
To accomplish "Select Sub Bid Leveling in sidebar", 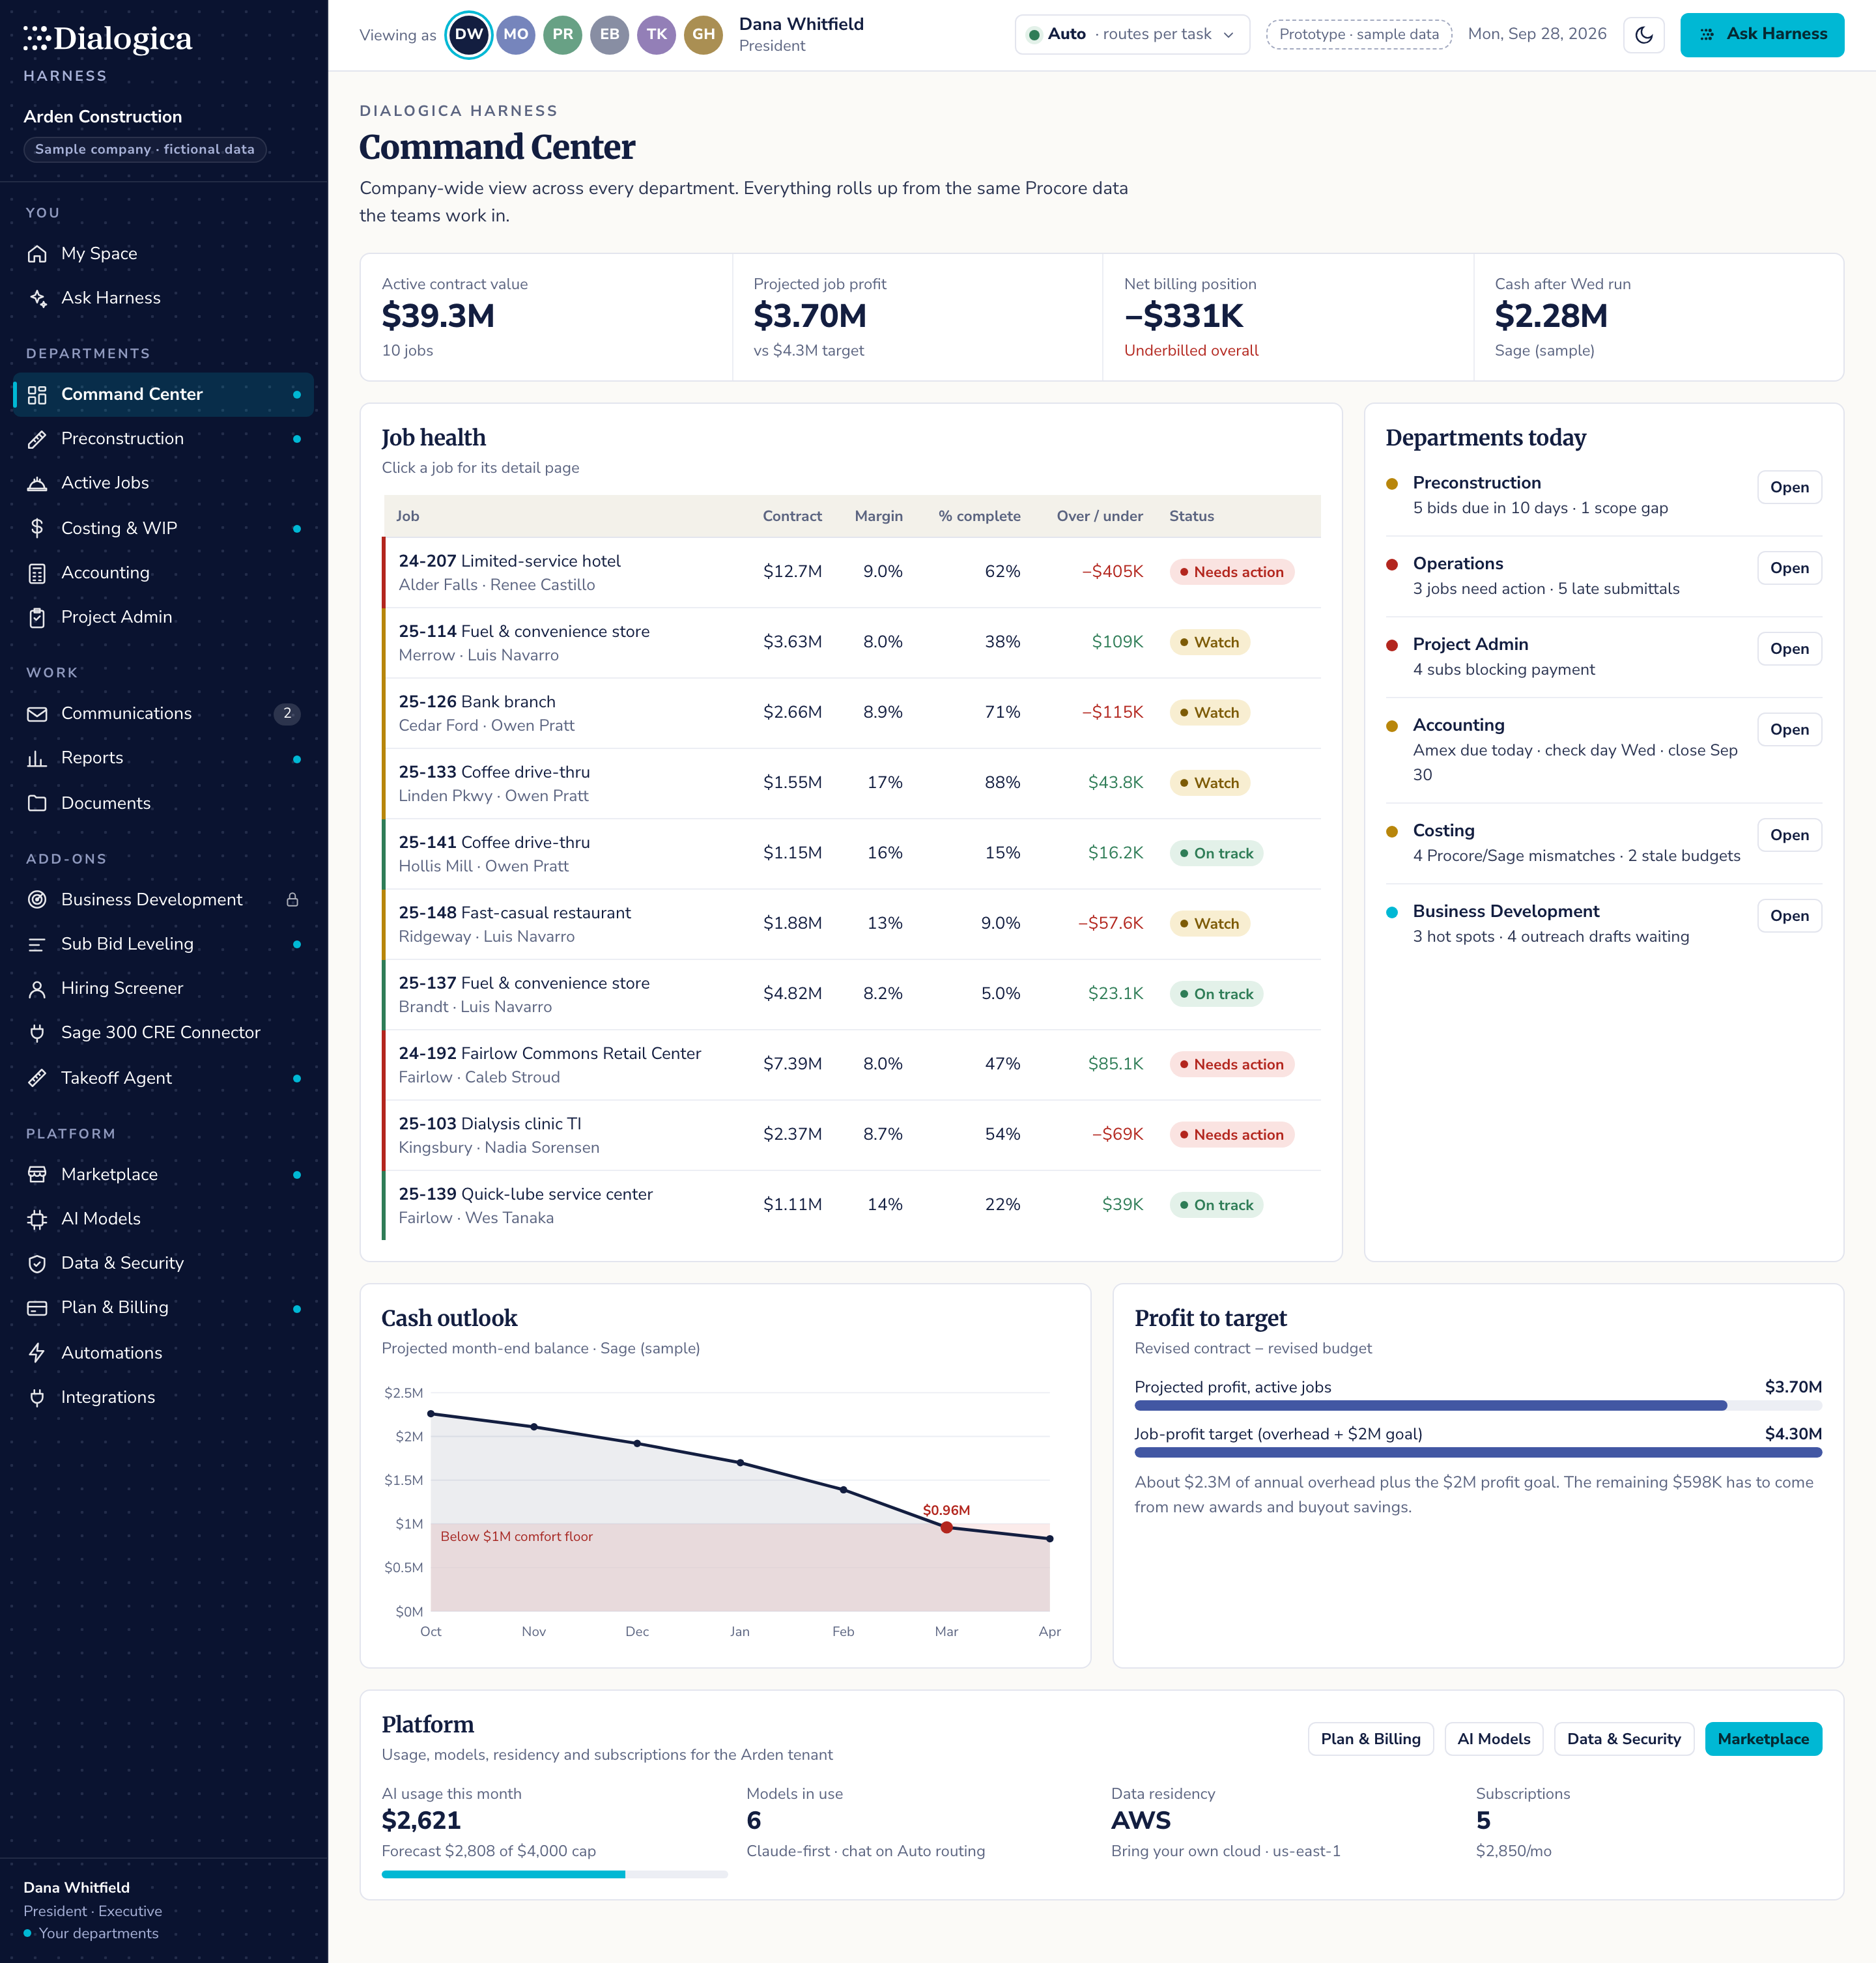I will (x=163, y=944).
